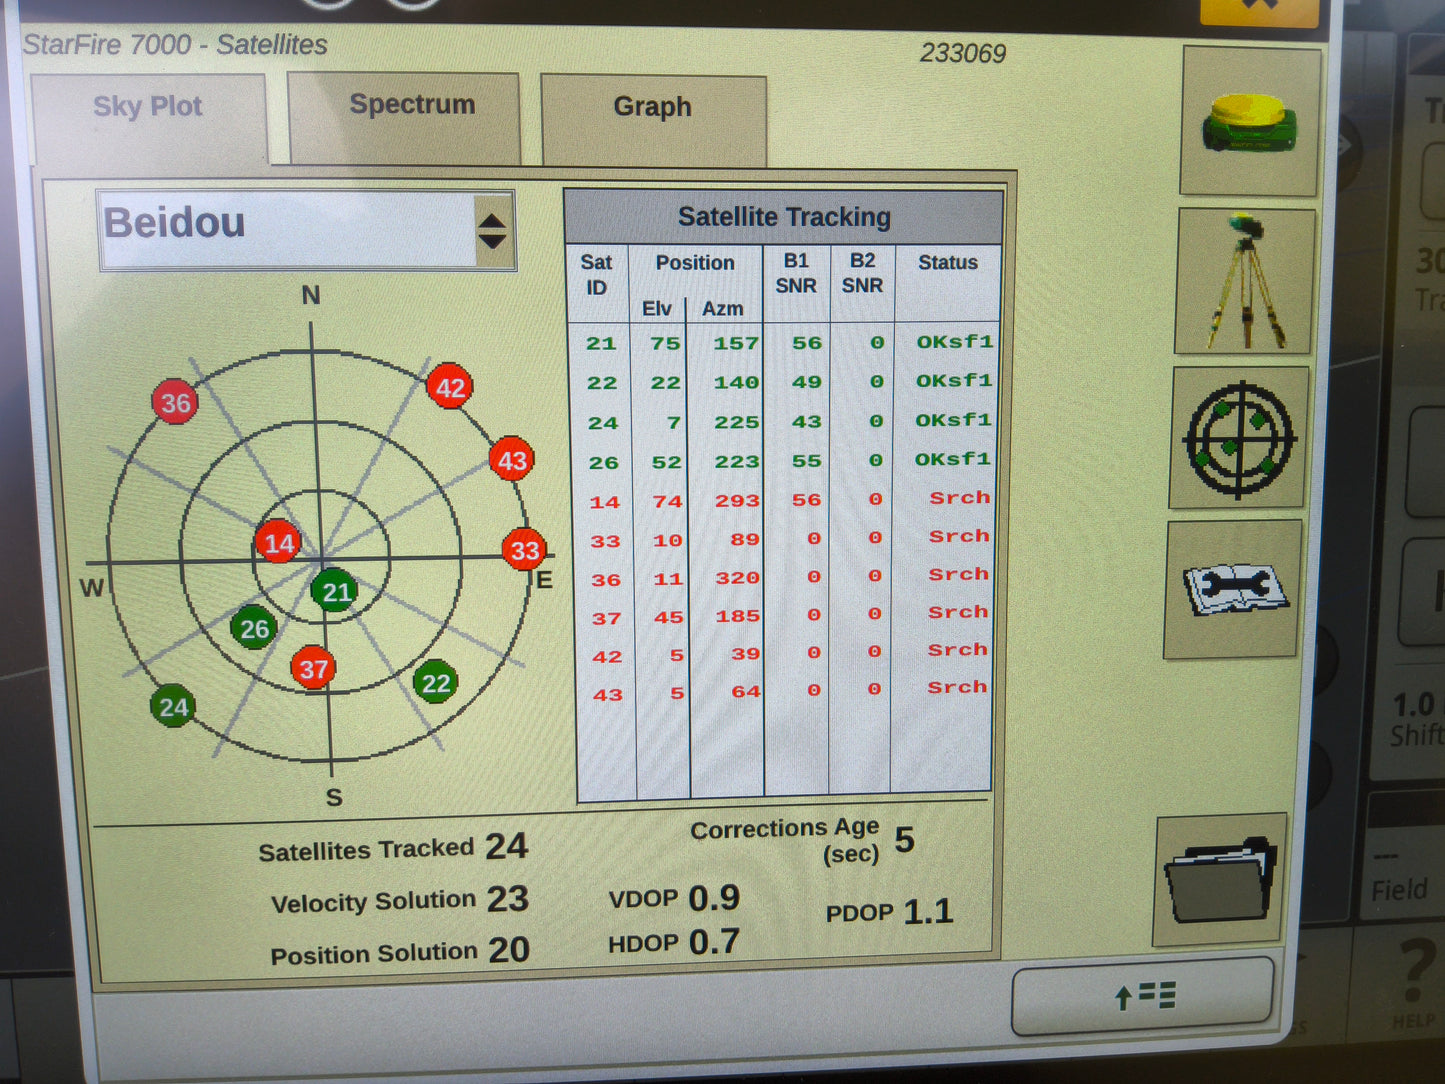Click Sat ID 26 in tracking table
The image size is (1445, 1084).
click(604, 463)
